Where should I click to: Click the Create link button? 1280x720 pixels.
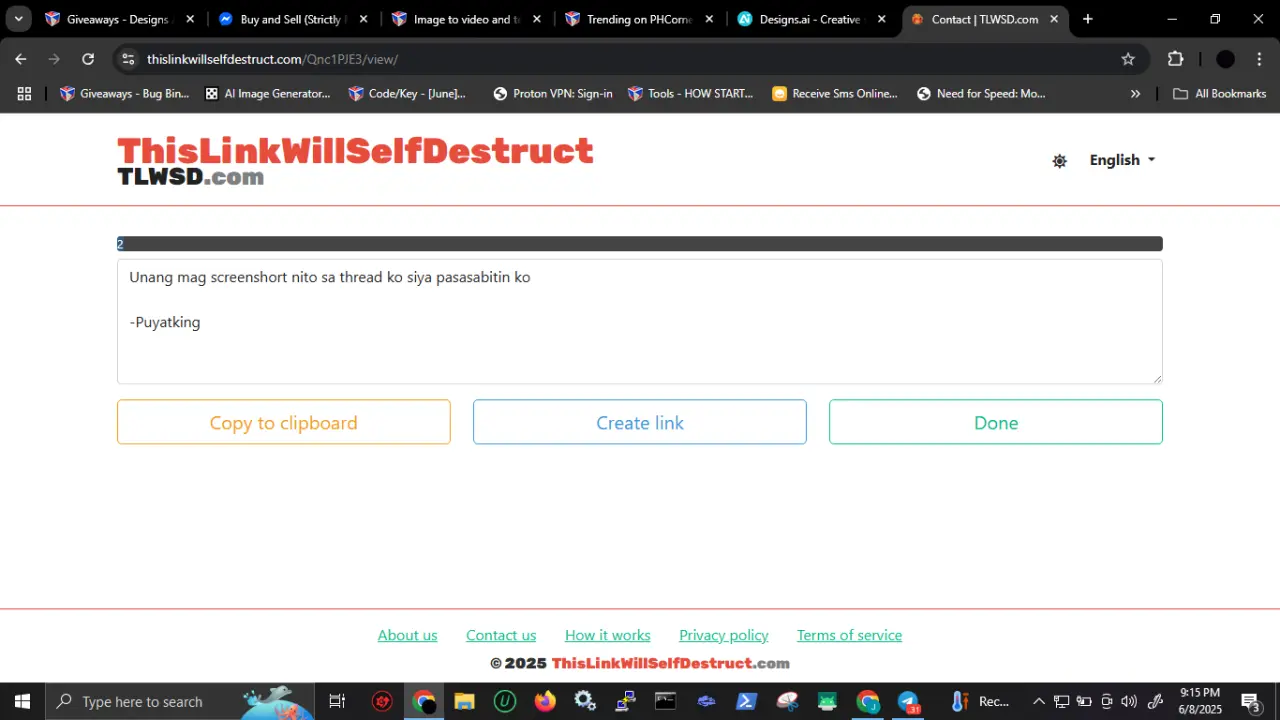coord(640,422)
